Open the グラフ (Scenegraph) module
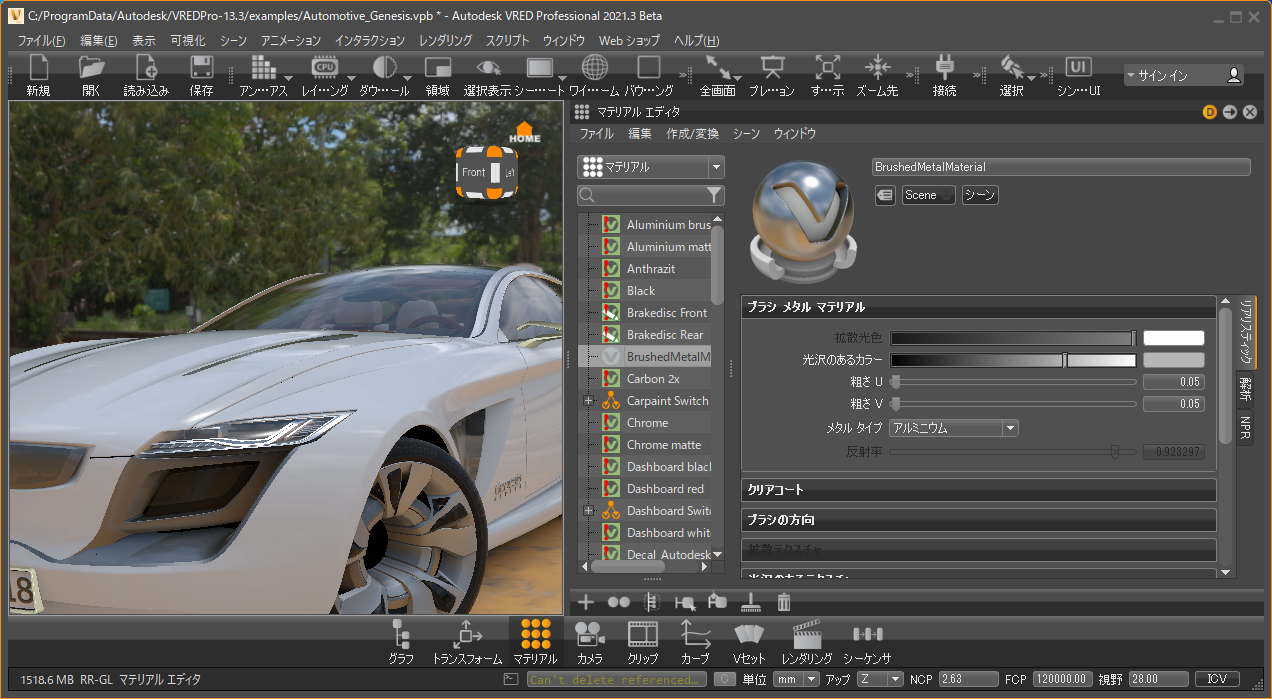 click(x=401, y=642)
